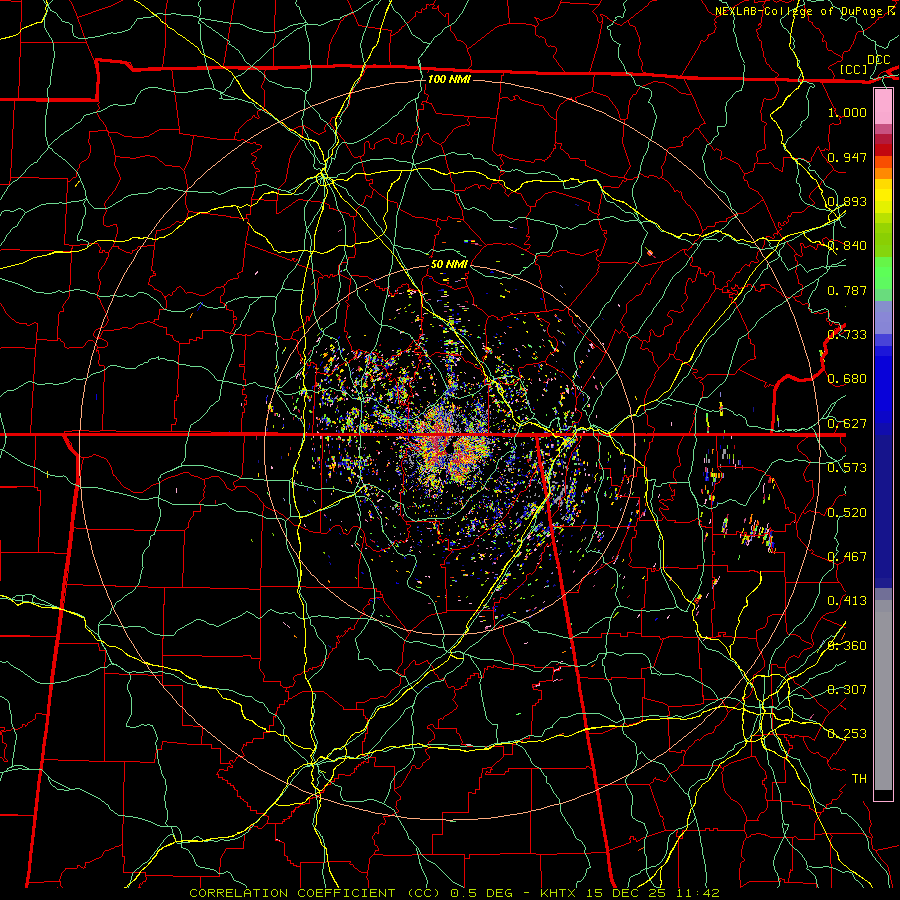Click the 0.627 color scale value
This screenshot has width=900, height=900.
point(847,424)
